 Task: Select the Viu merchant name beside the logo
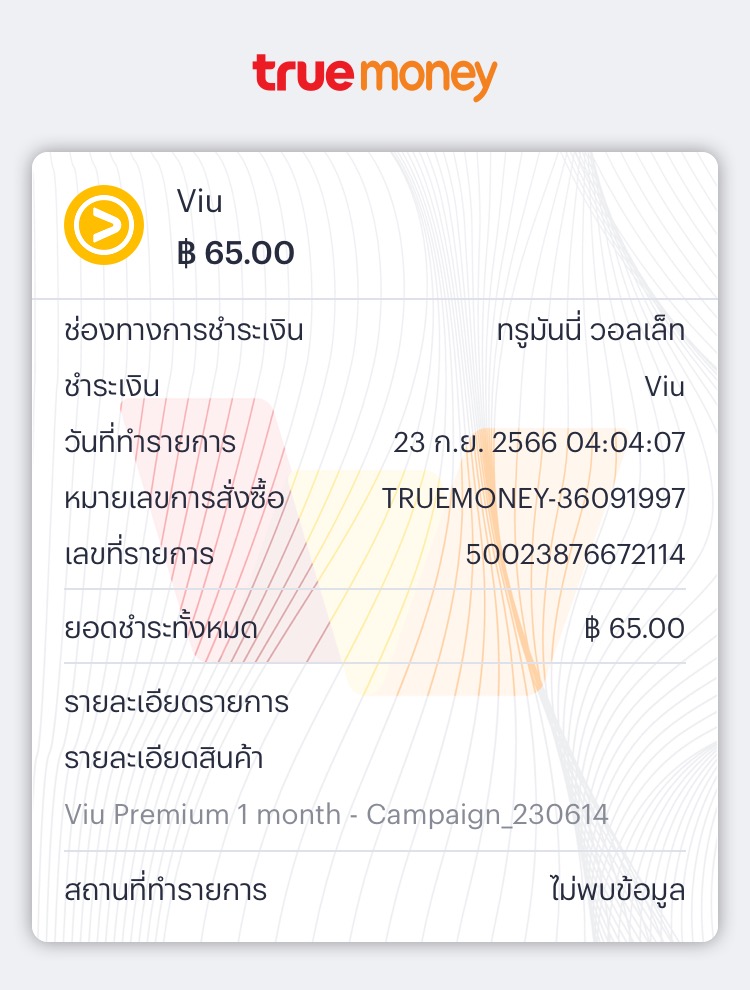(x=199, y=202)
